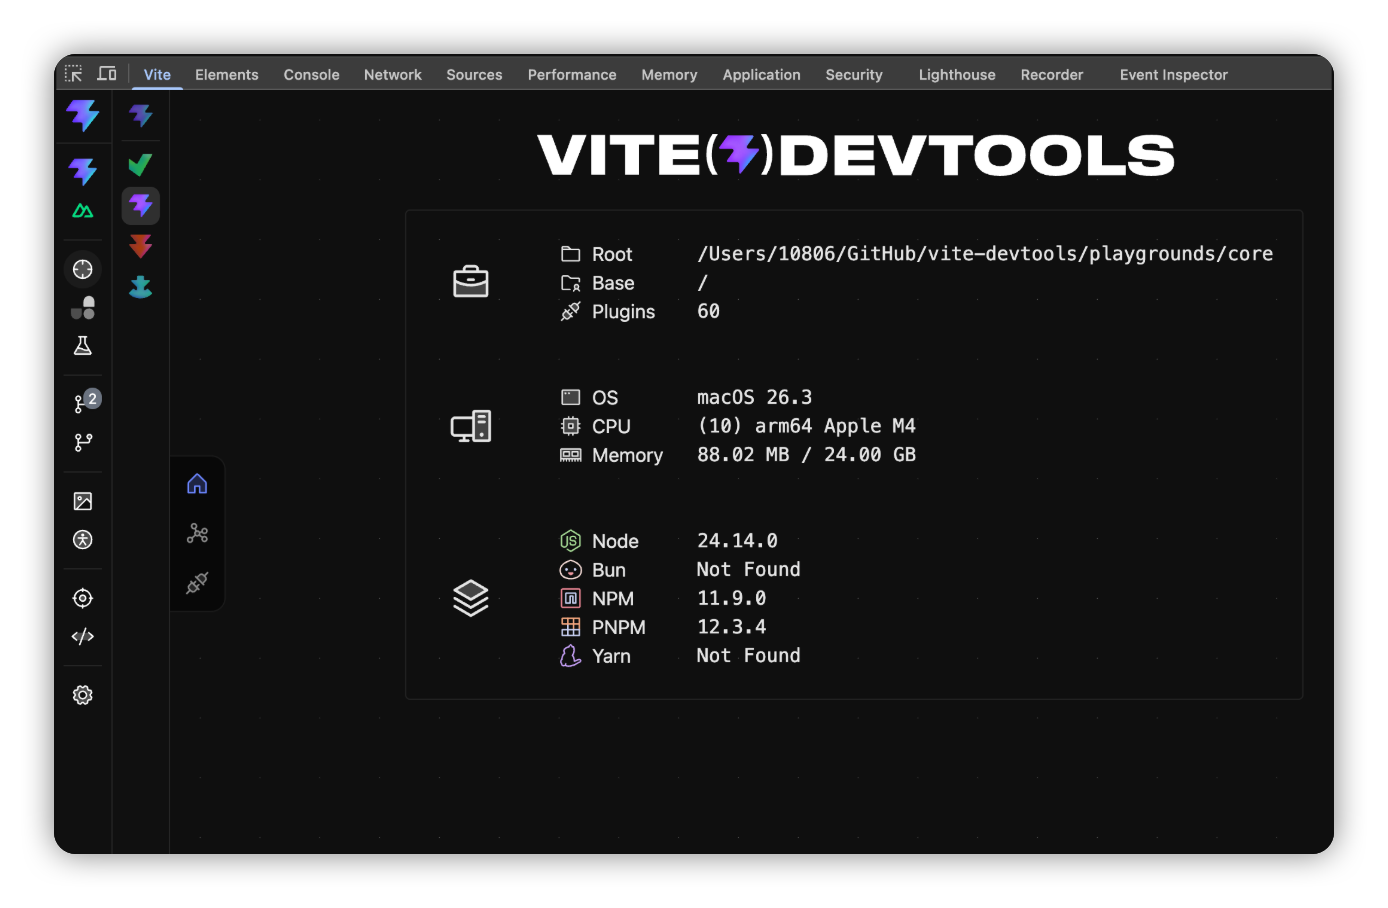Click the NPM label
This screenshot has width=1388, height=908.
(613, 598)
